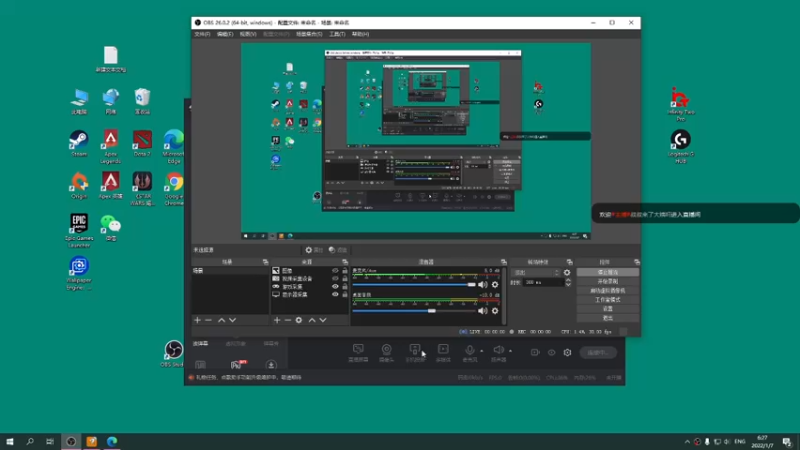Show hidden system tray icons chevron
The image size is (800, 450).
[x=687, y=441]
